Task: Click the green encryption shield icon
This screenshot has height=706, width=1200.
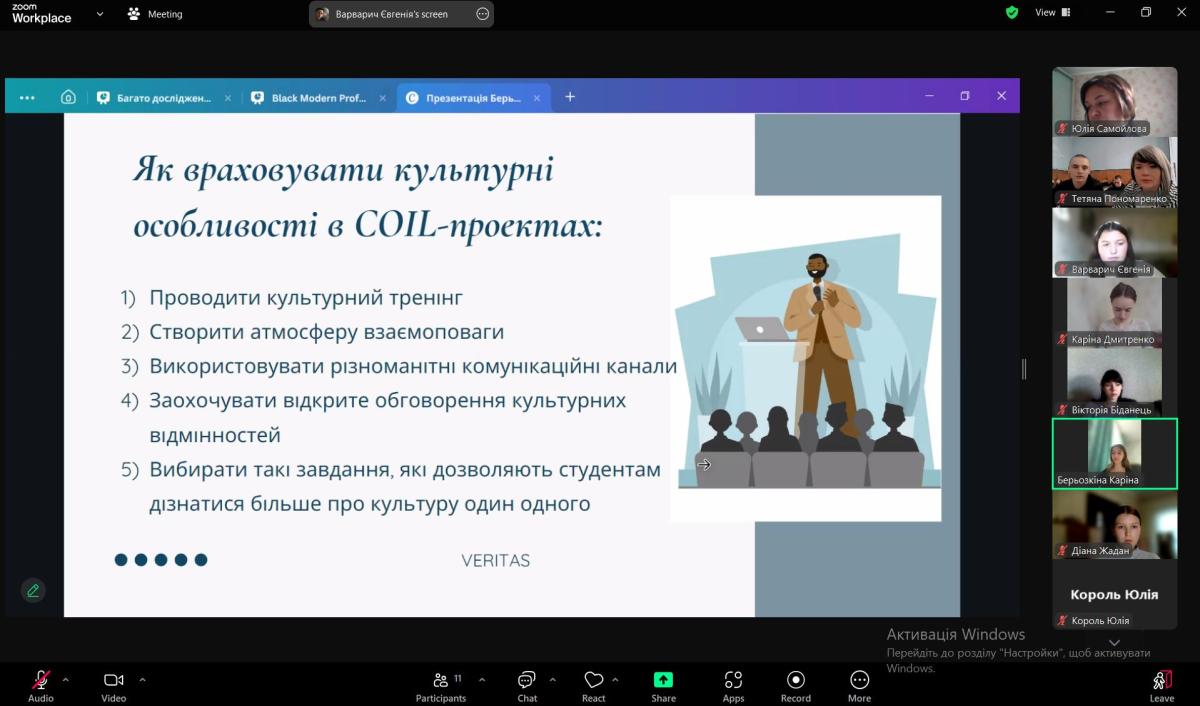Action: click(1012, 13)
